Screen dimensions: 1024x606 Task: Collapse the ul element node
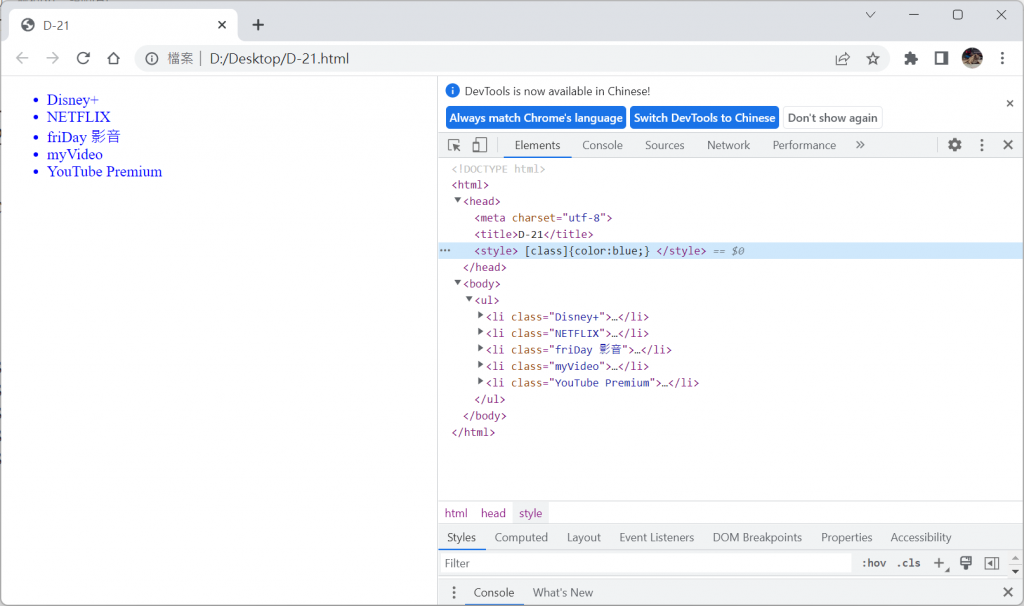point(469,299)
